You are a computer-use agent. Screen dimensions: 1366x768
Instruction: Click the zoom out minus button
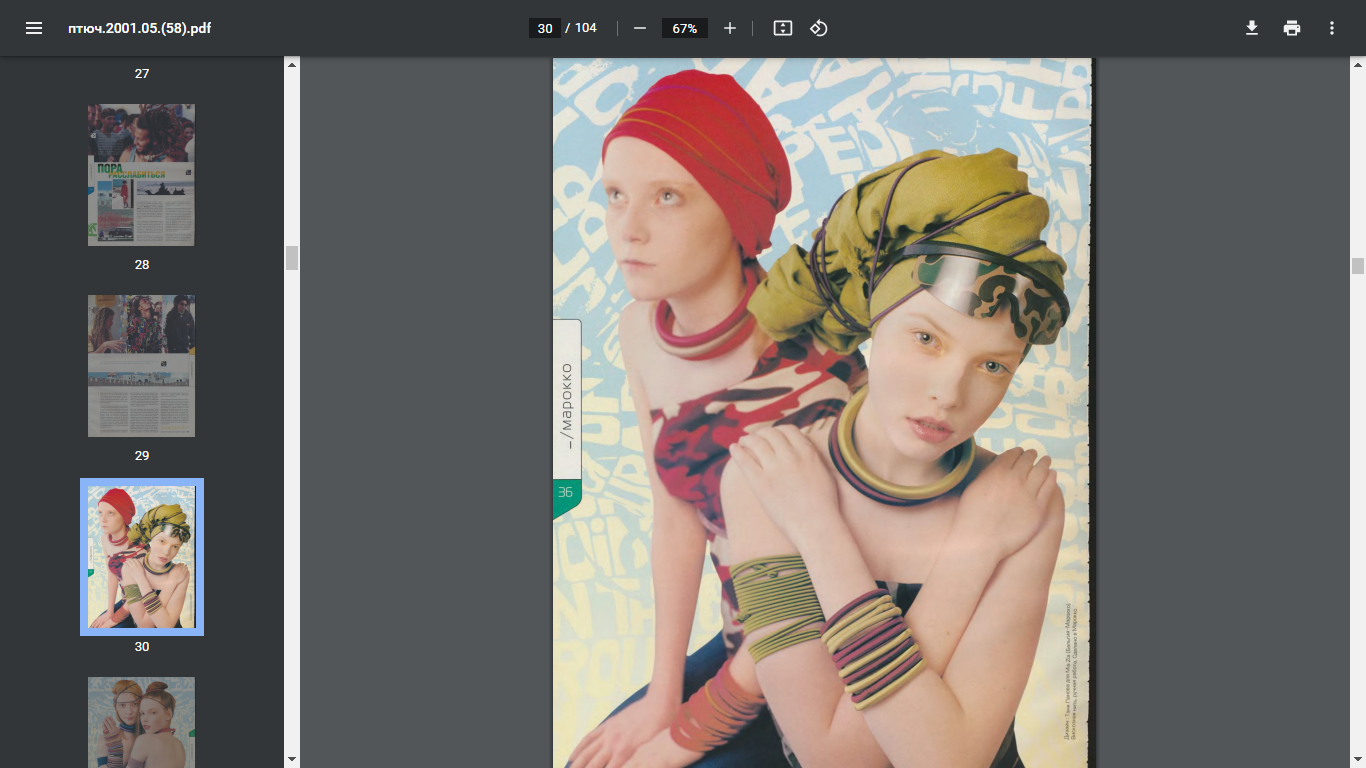(640, 28)
